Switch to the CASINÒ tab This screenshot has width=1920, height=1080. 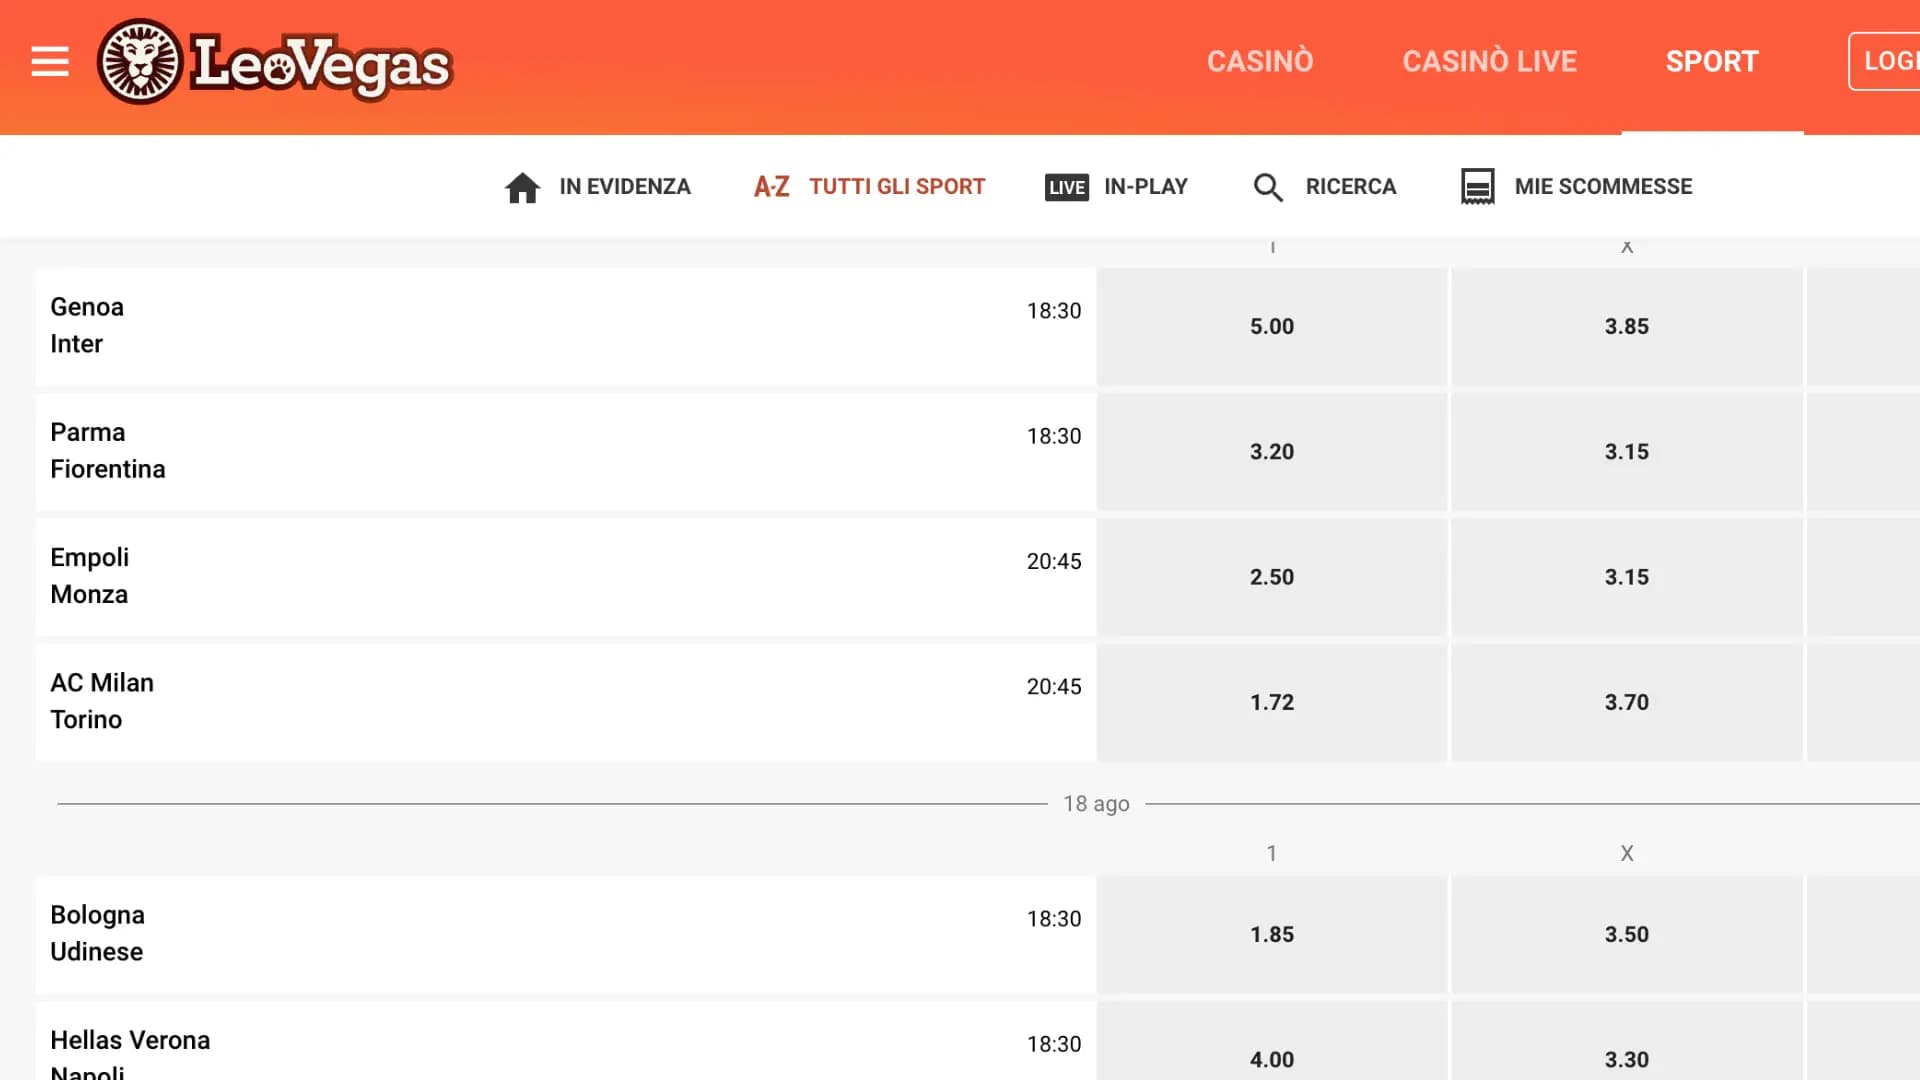click(1260, 61)
